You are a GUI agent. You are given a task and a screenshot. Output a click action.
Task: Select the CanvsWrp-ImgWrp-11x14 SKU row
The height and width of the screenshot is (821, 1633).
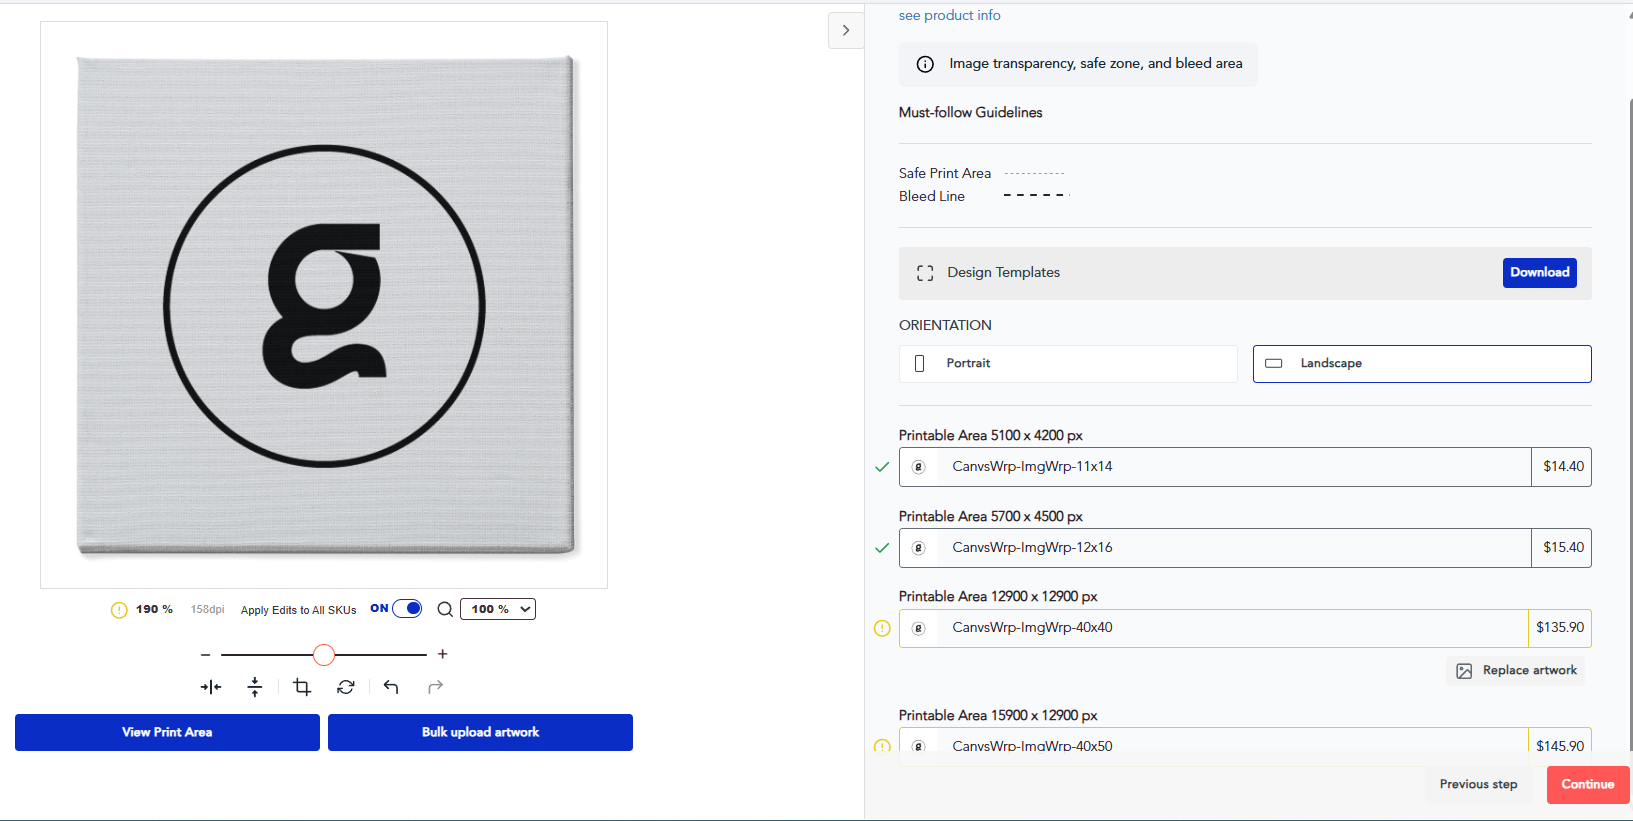pyautogui.click(x=1214, y=467)
